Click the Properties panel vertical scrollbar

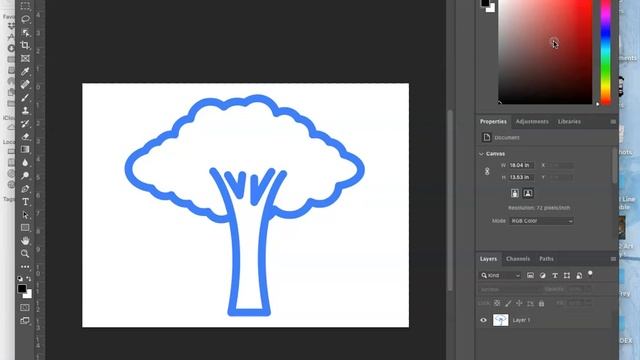[615, 165]
